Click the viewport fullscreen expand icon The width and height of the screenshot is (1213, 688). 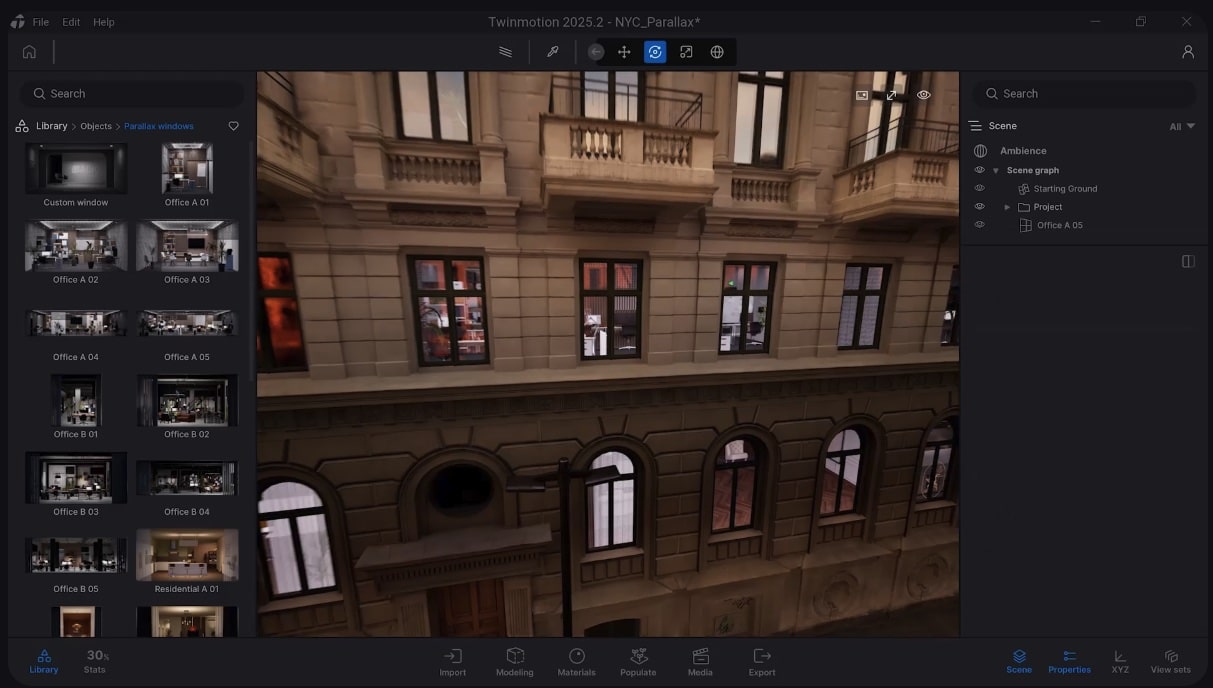coord(892,95)
